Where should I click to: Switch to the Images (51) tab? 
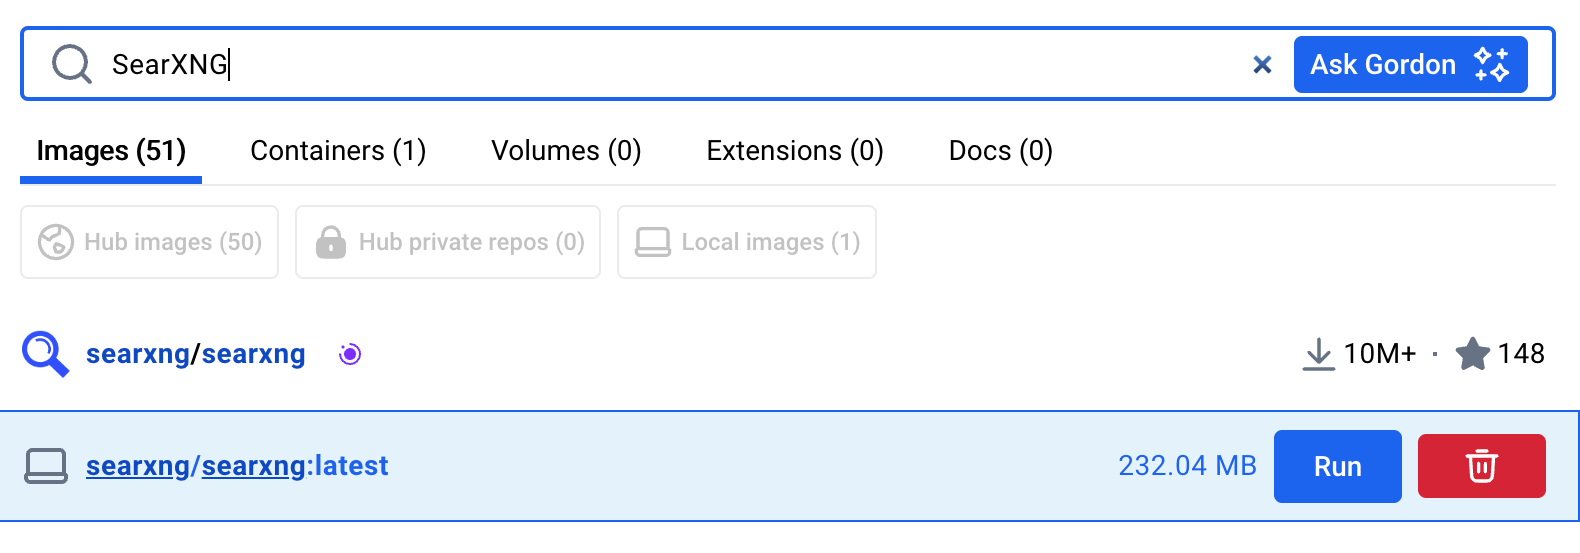(x=111, y=151)
